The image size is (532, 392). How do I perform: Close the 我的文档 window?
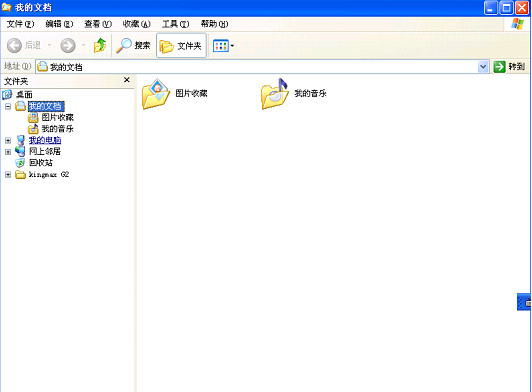click(522, 8)
